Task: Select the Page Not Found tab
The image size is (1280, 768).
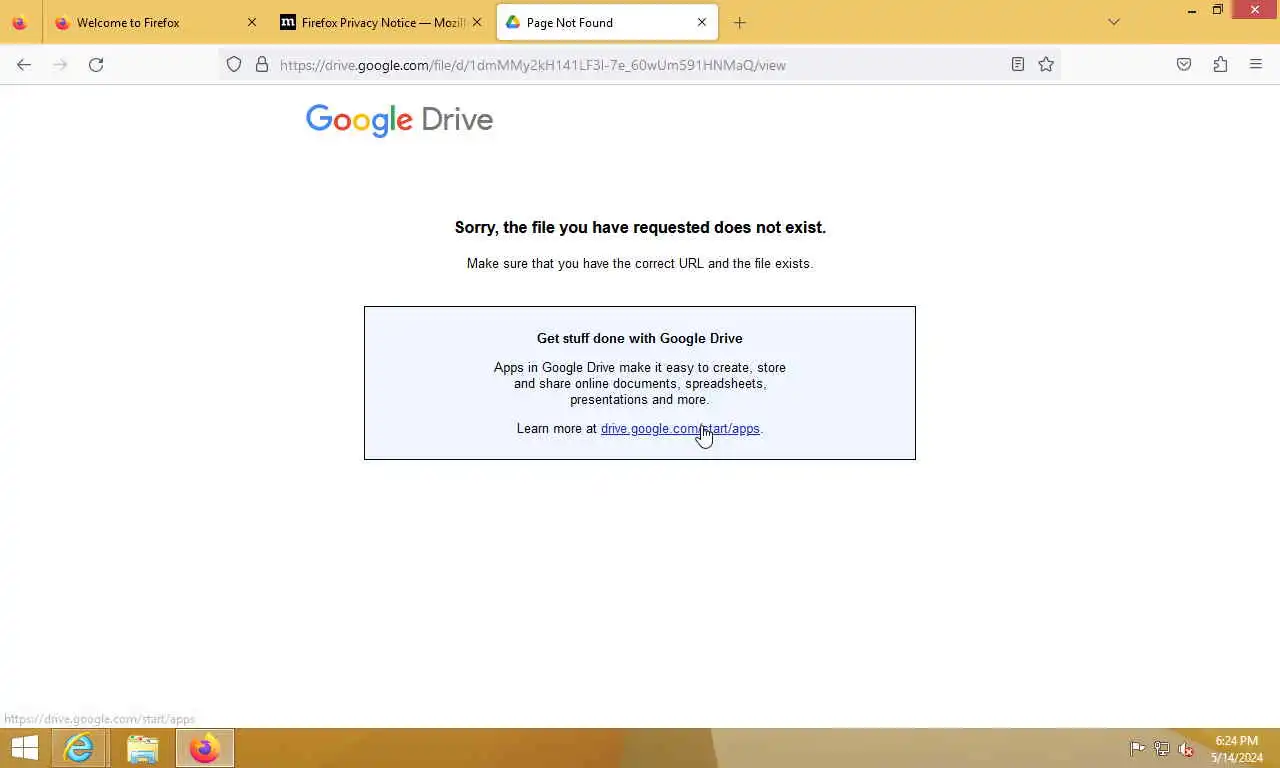Action: pyautogui.click(x=607, y=23)
